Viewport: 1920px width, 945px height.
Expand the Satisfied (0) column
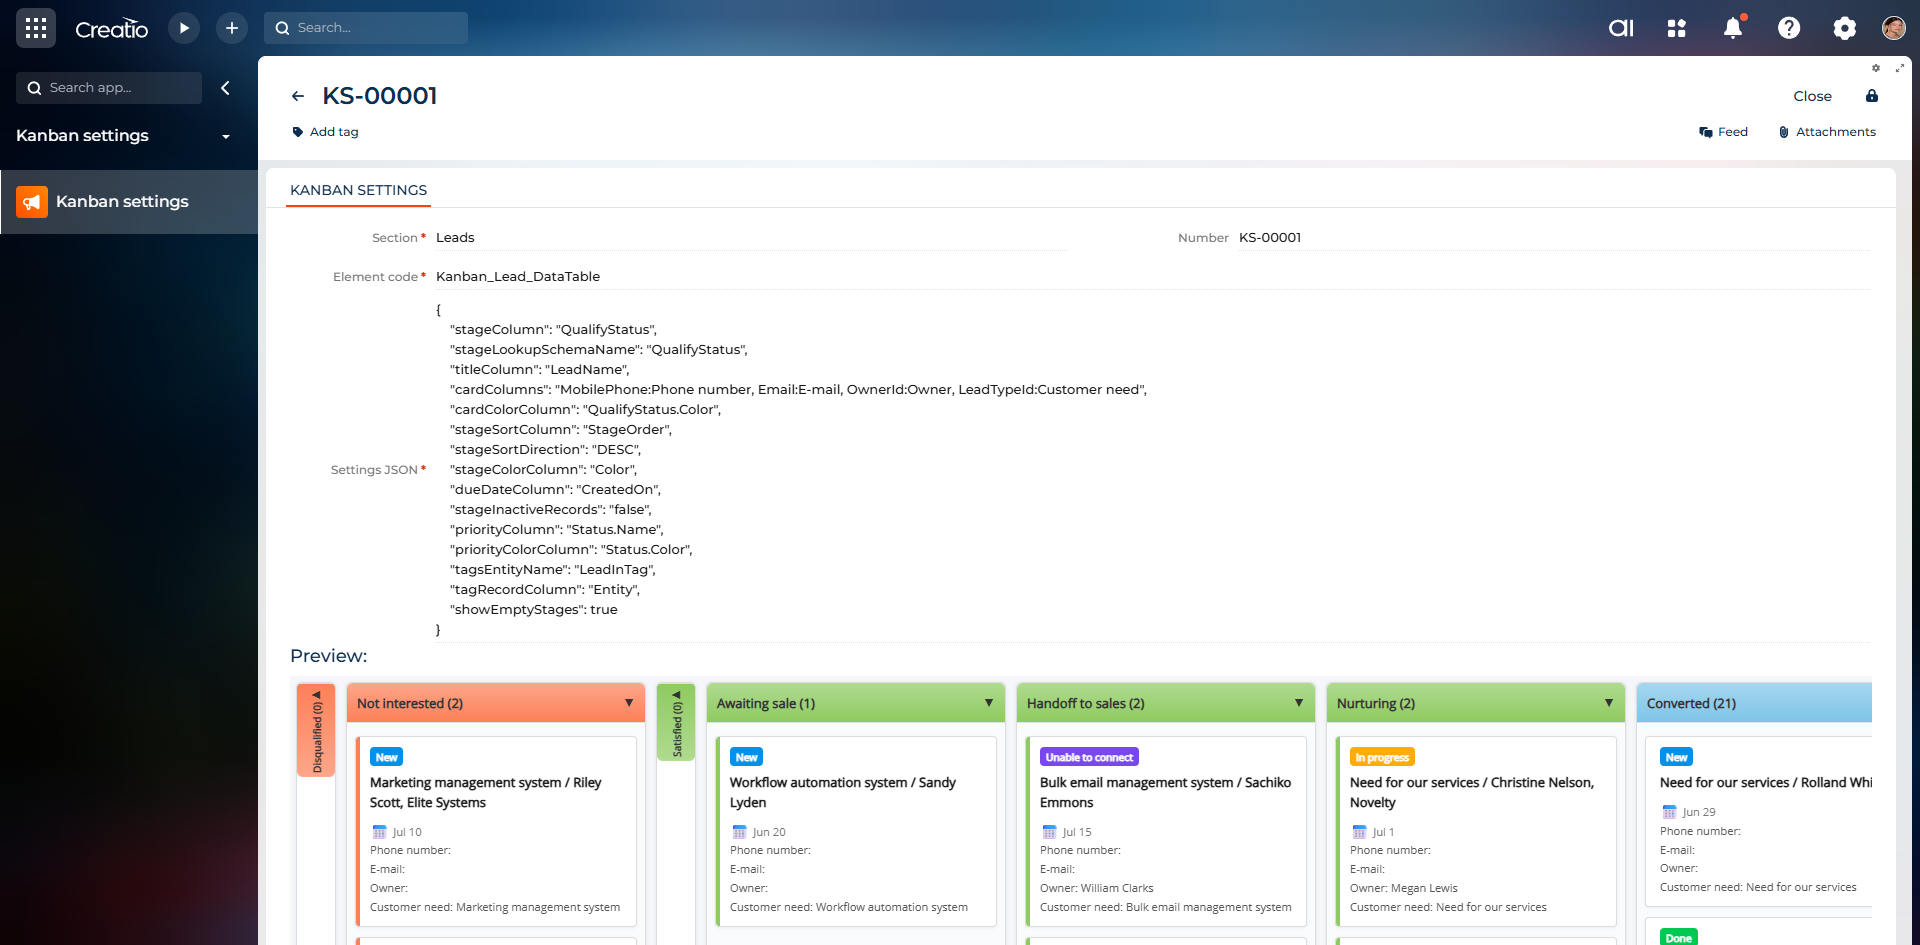pyautogui.click(x=676, y=722)
